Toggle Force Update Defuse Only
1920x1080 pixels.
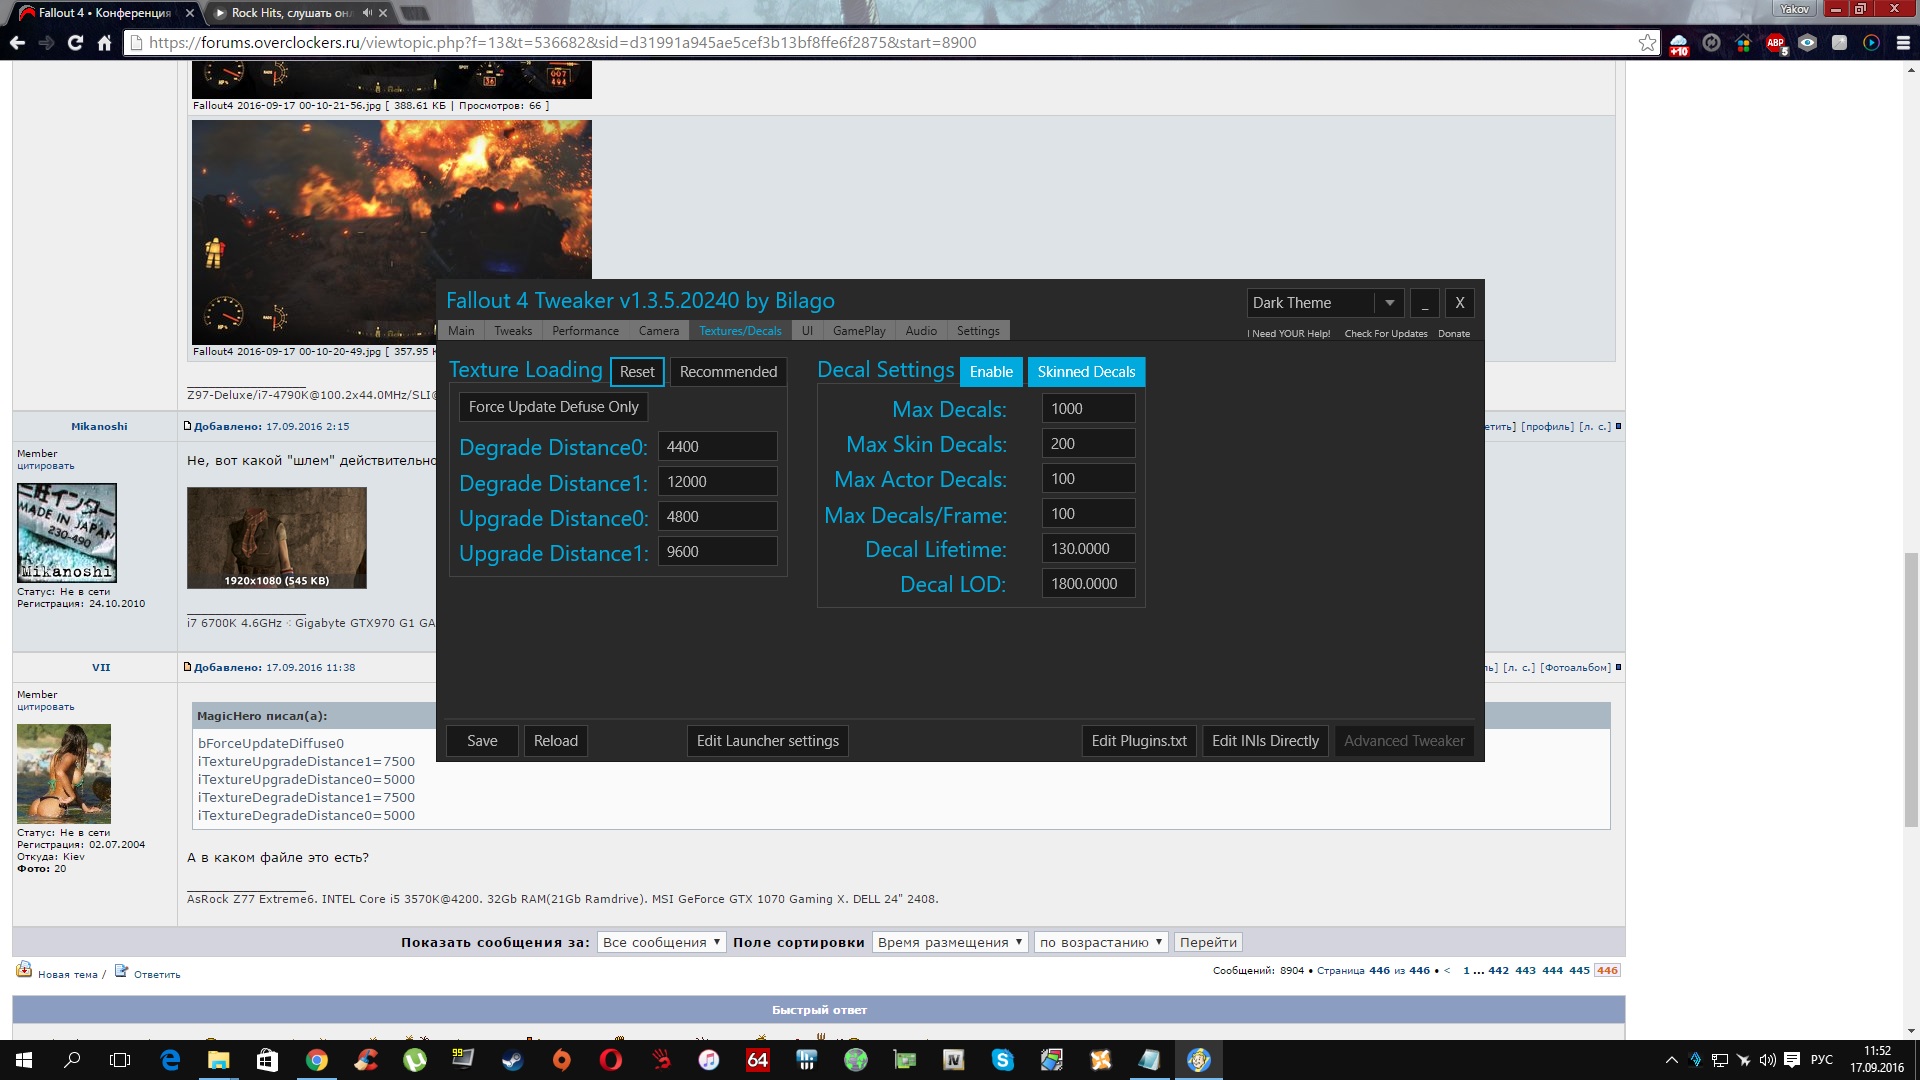(553, 407)
